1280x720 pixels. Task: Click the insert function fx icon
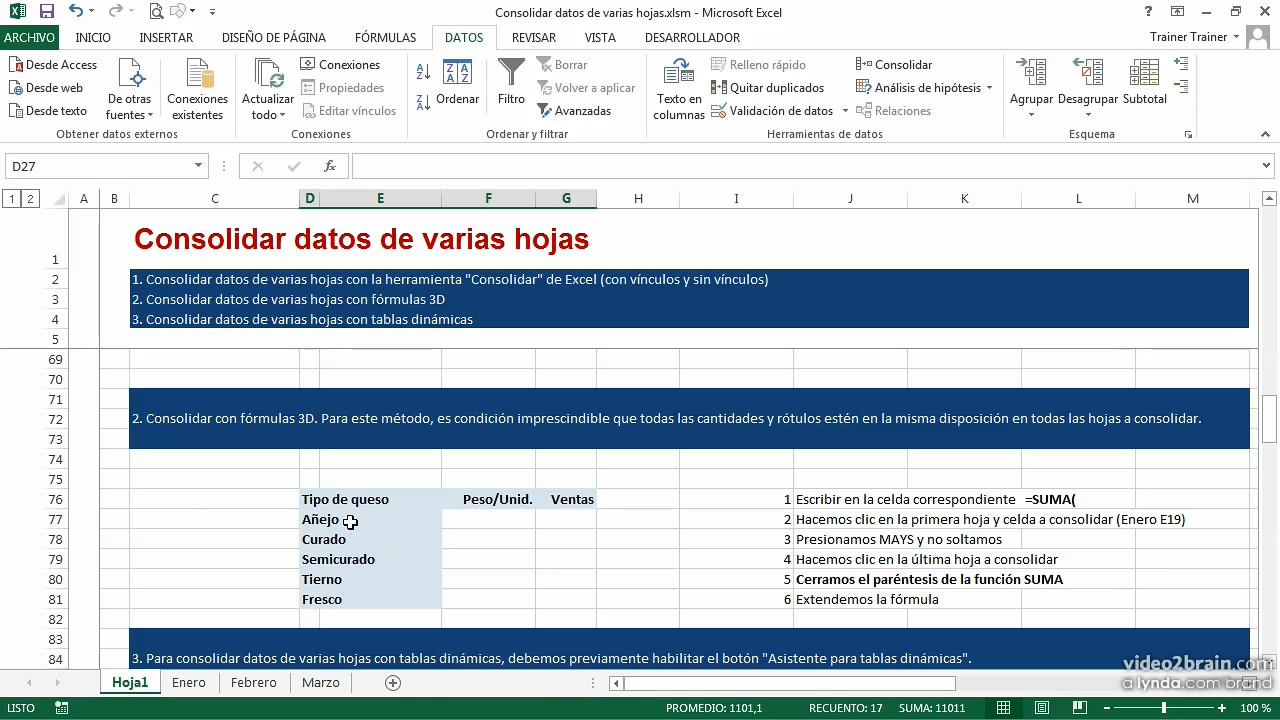(329, 166)
